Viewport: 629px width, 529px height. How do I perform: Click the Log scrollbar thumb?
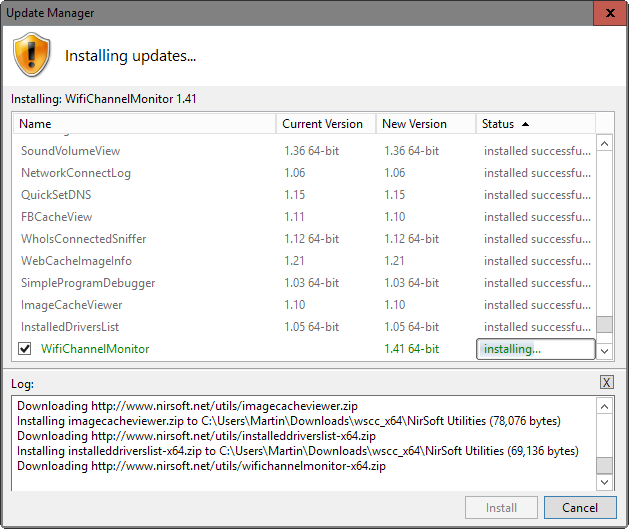click(605, 466)
